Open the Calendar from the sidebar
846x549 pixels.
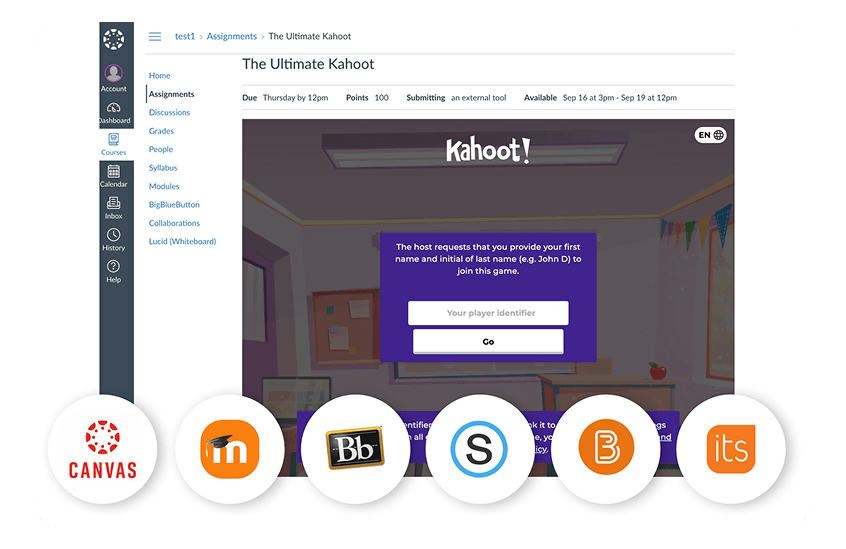coord(114,176)
